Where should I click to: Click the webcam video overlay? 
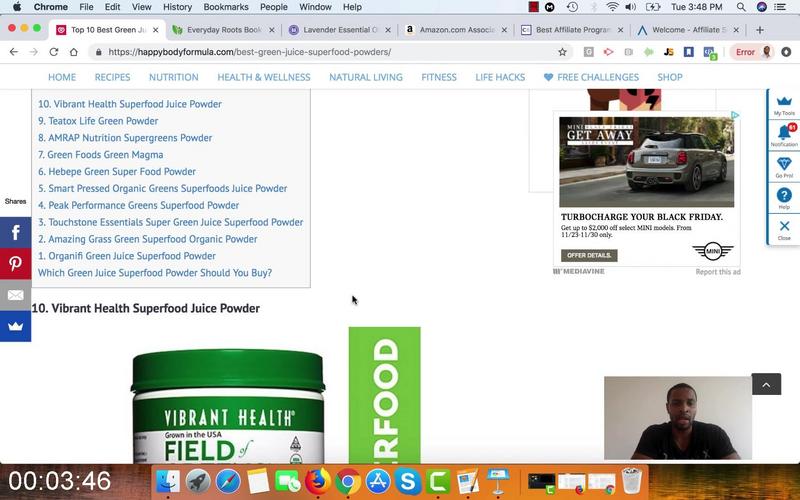tap(678, 418)
